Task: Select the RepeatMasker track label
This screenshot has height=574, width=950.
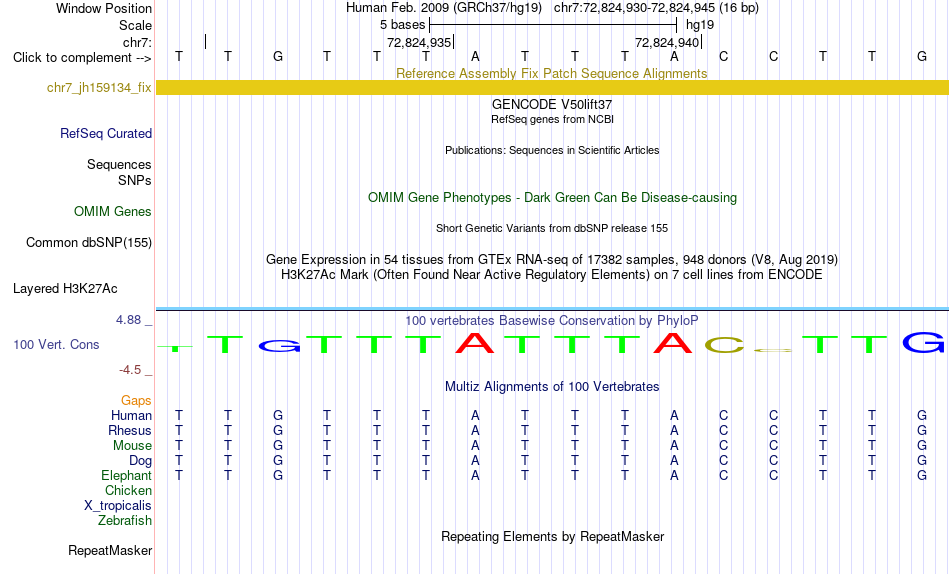Action: tap(110, 550)
